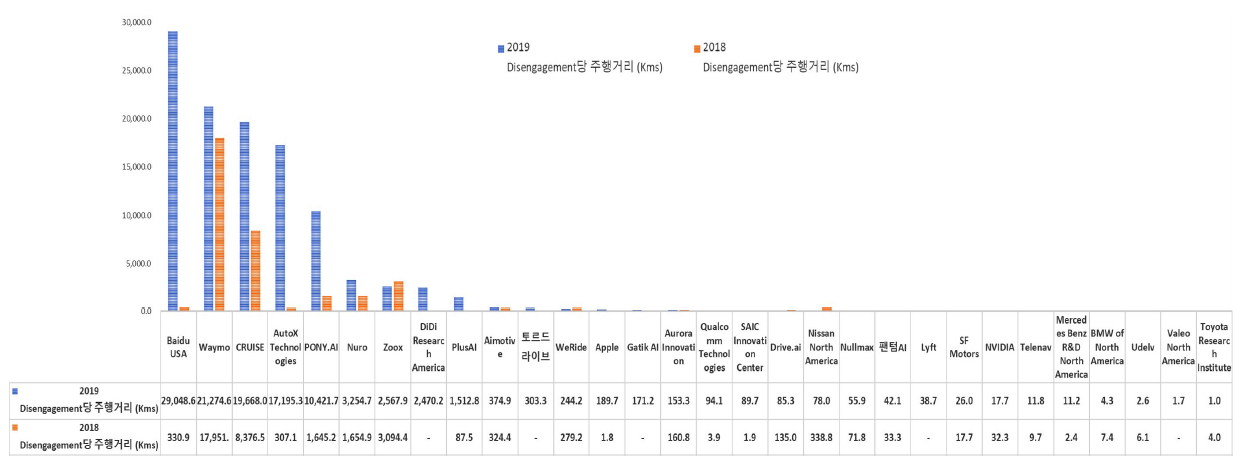
Task: Click the 'Baidu USA' category label
Action: pos(179,347)
